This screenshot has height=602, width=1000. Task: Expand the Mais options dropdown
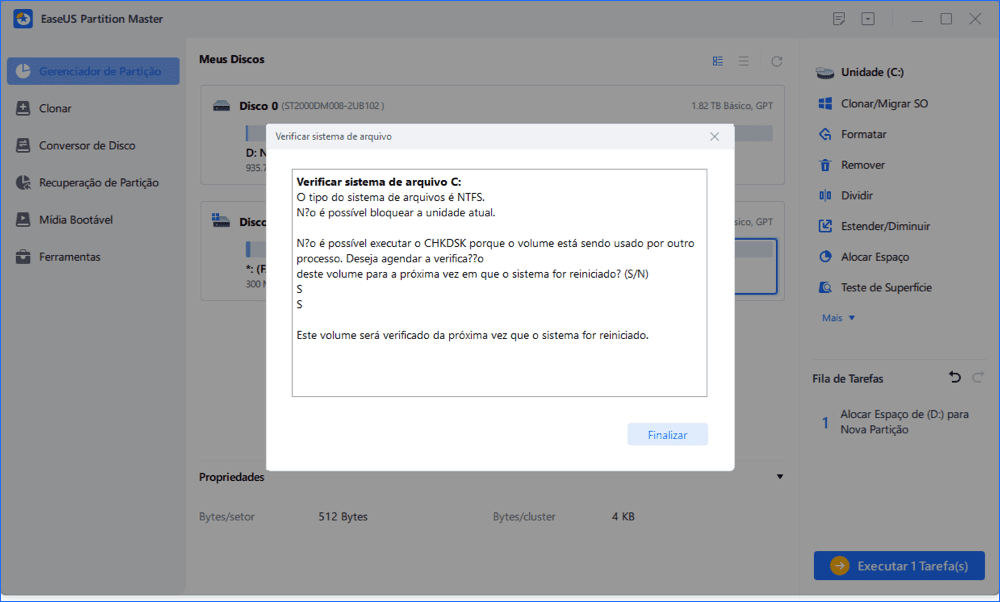tap(838, 318)
